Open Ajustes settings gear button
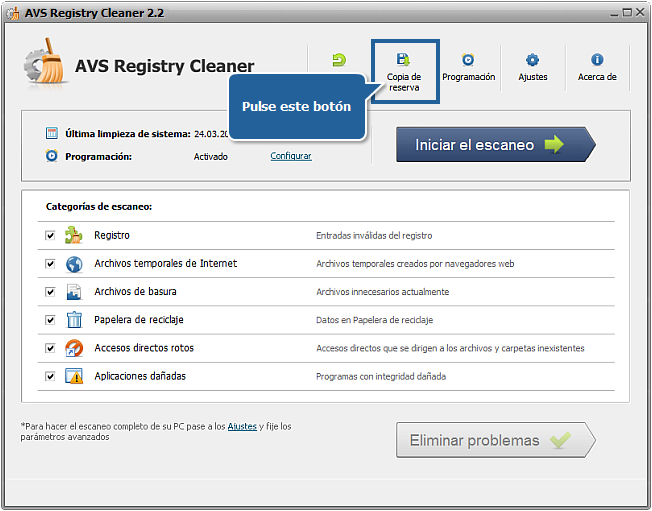The image size is (652, 511). [x=533, y=68]
